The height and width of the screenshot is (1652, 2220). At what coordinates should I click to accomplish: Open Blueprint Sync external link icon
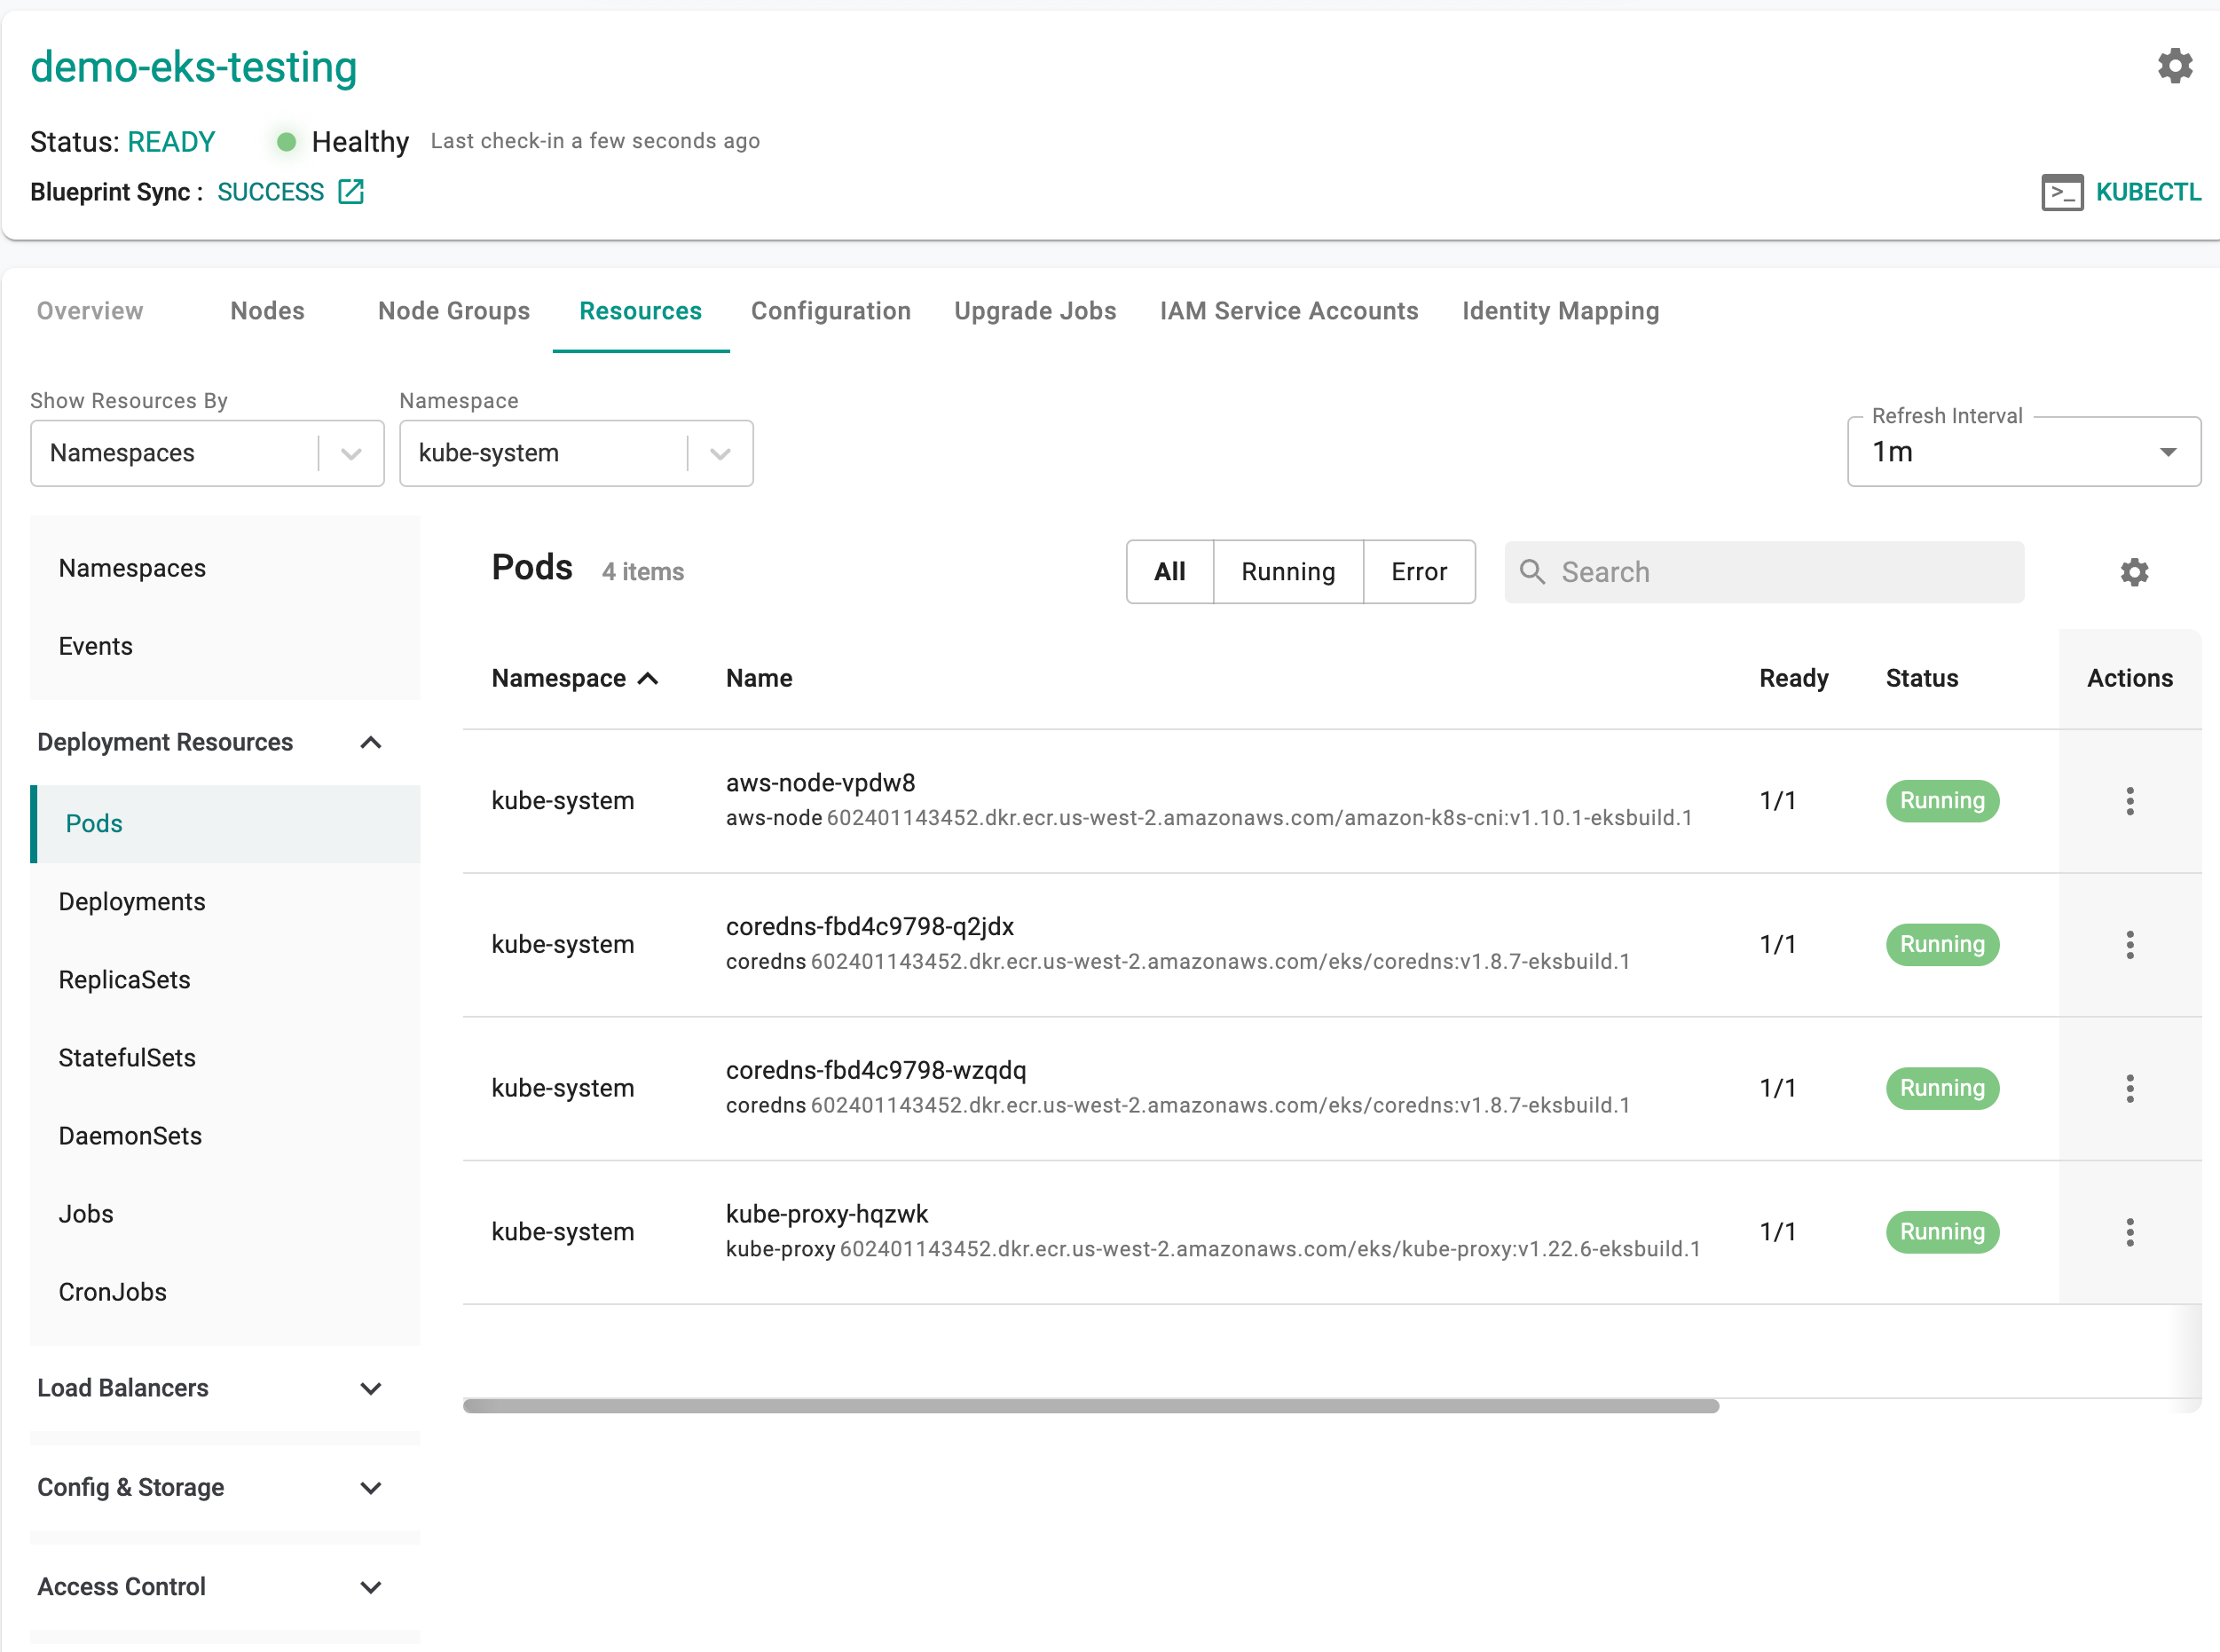351,191
